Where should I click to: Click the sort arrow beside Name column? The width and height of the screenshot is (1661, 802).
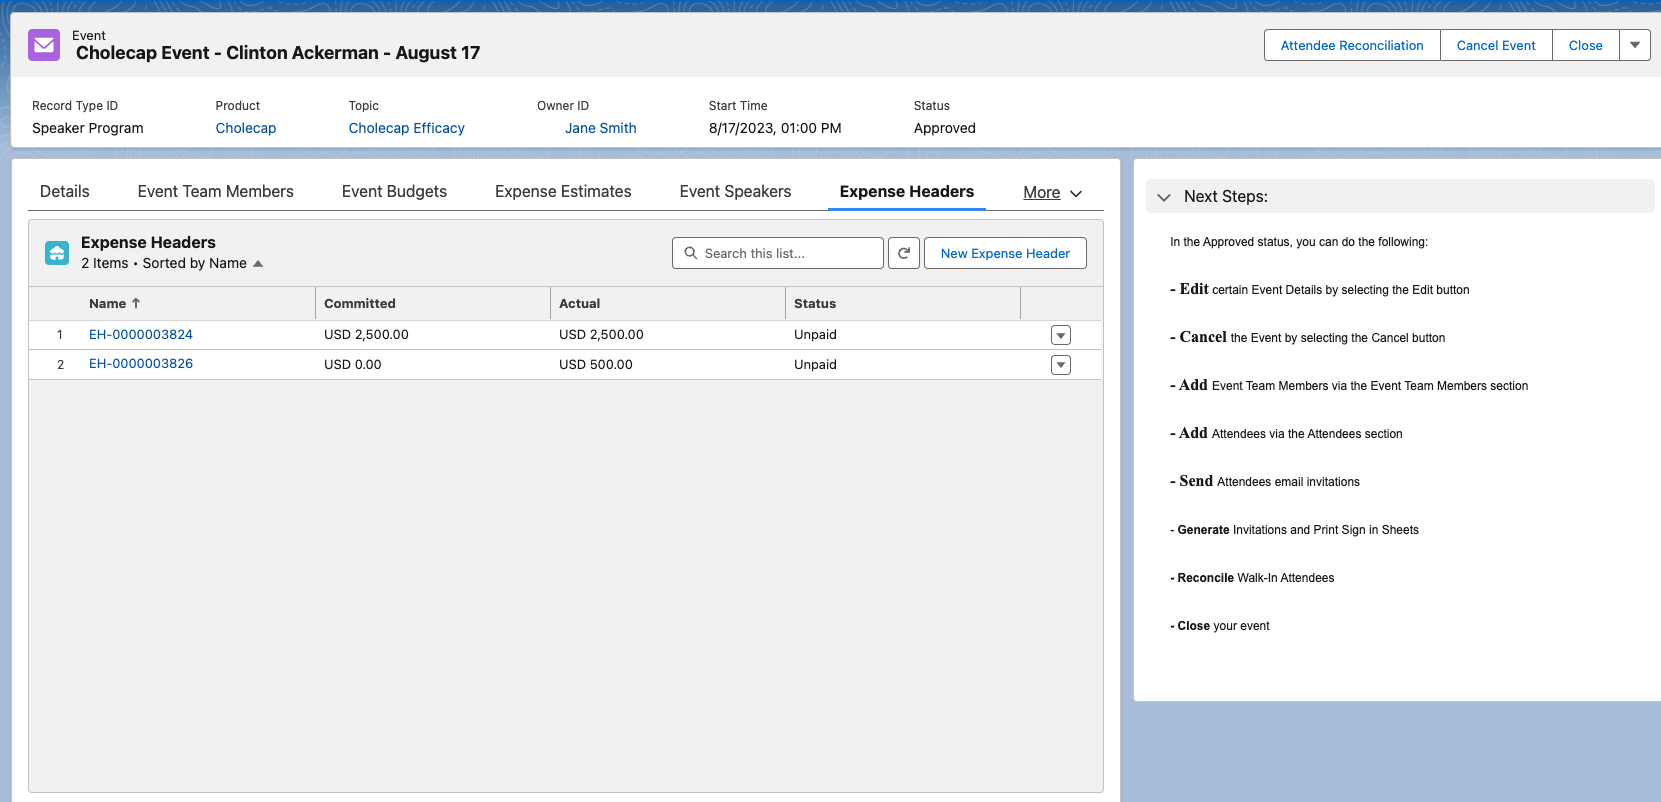[x=136, y=303]
